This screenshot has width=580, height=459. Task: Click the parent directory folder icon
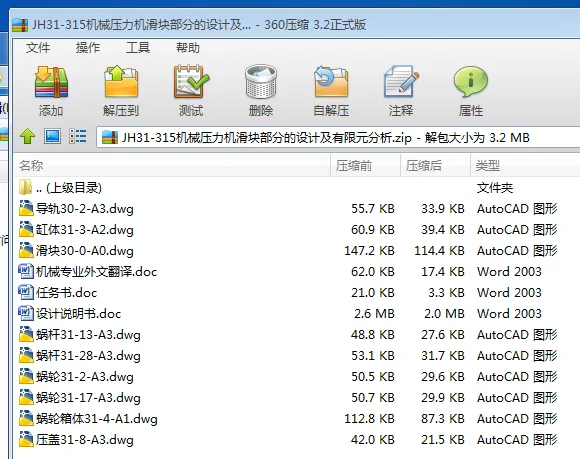tap(26, 187)
